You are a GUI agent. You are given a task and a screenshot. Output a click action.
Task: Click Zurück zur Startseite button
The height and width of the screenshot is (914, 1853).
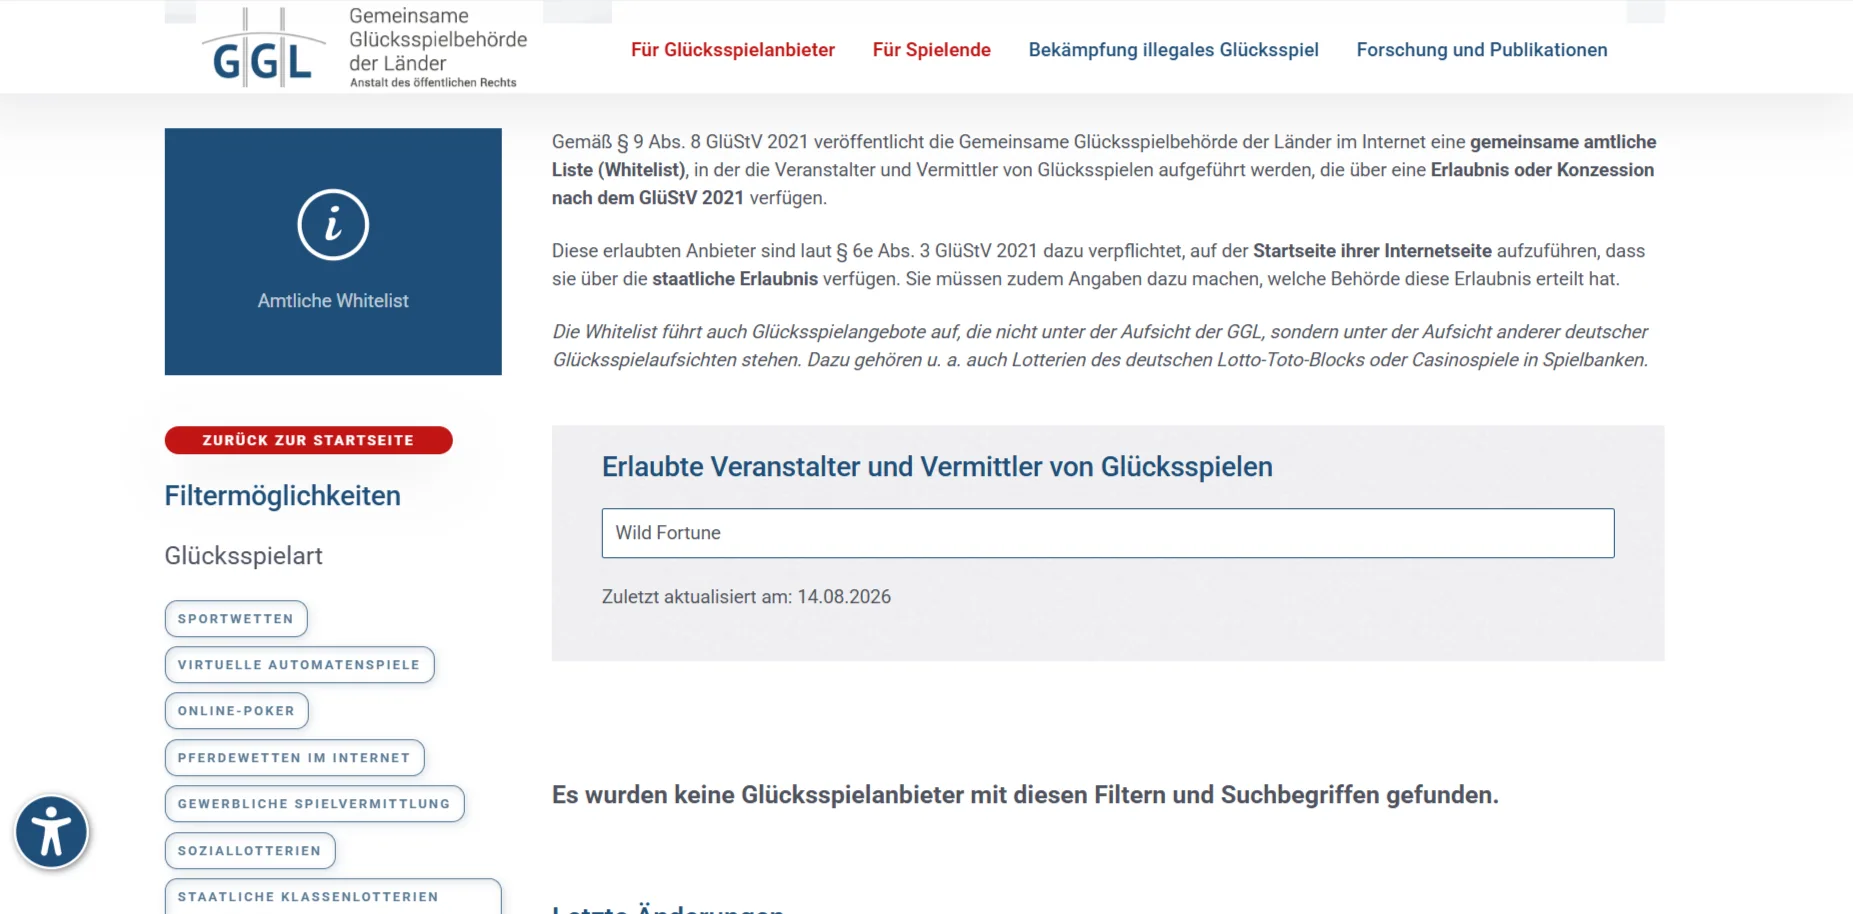[308, 440]
